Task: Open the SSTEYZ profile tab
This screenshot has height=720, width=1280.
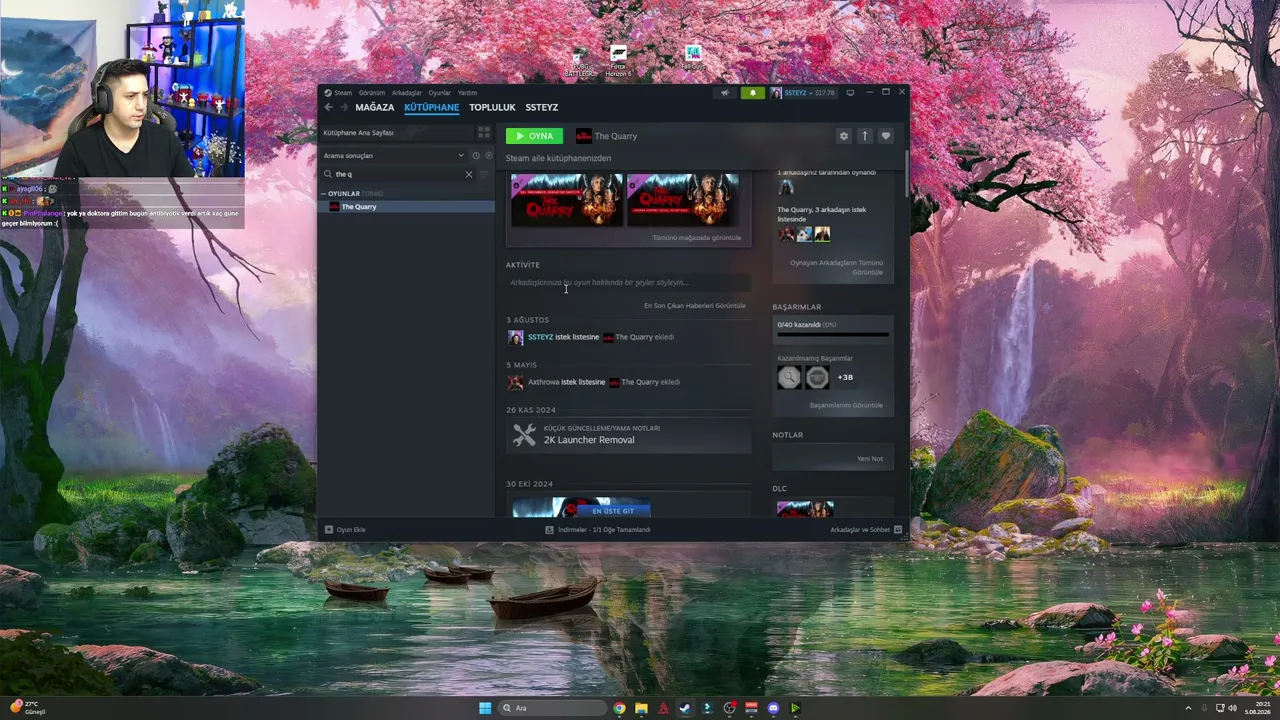Action: [542, 107]
